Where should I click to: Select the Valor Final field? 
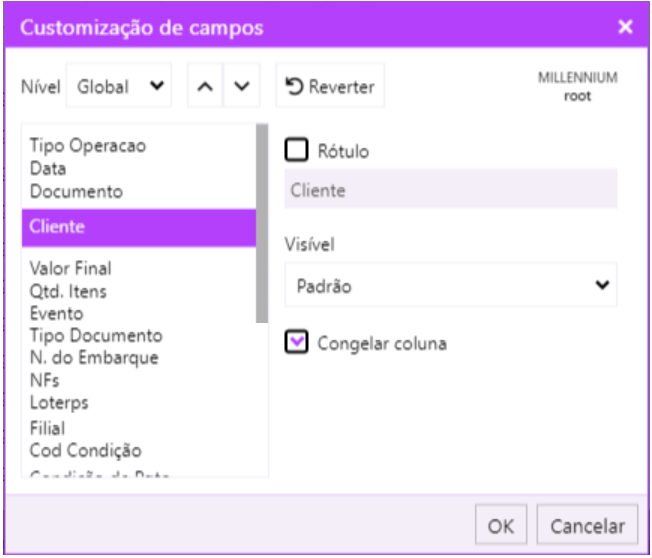tap(70, 268)
